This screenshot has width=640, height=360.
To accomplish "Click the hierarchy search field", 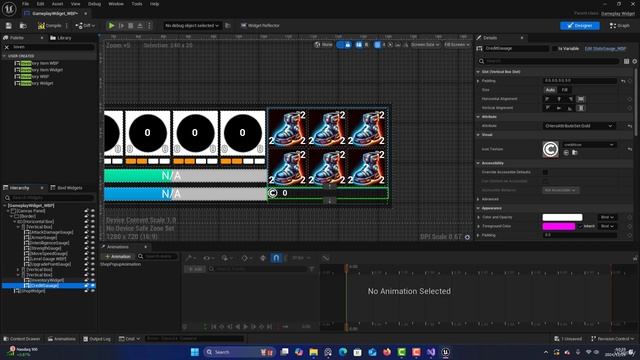I will point(50,198).
